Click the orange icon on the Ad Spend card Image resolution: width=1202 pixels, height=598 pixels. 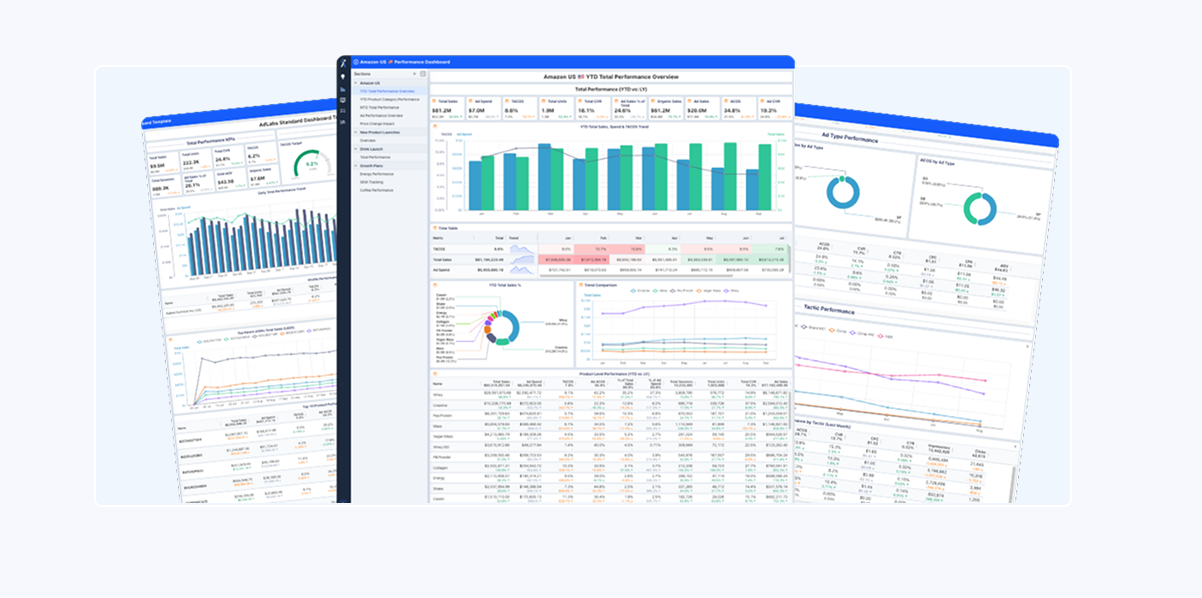(470, 101)
